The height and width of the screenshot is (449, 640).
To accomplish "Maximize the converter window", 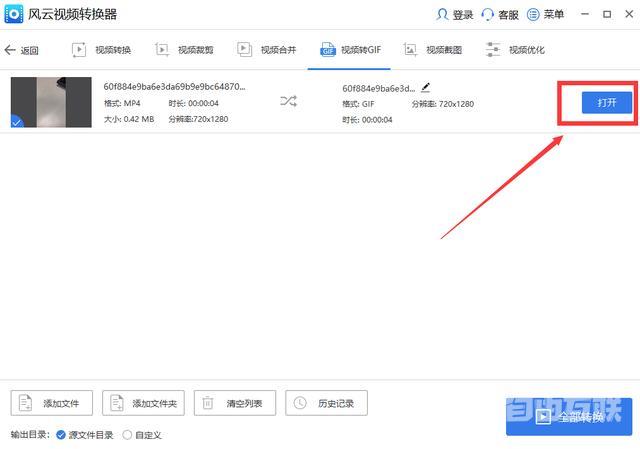I will (607, 14).
